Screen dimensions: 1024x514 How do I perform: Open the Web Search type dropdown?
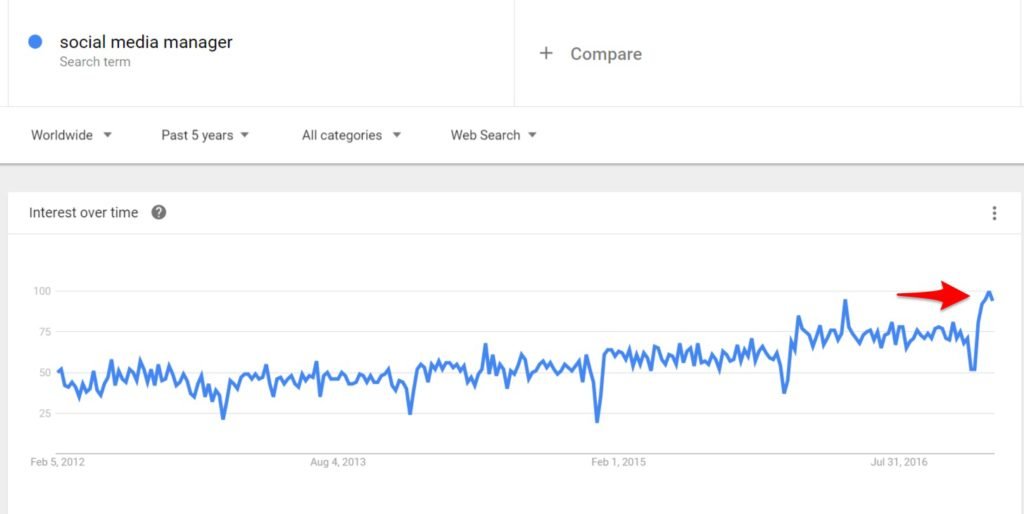tap(494, 135)
